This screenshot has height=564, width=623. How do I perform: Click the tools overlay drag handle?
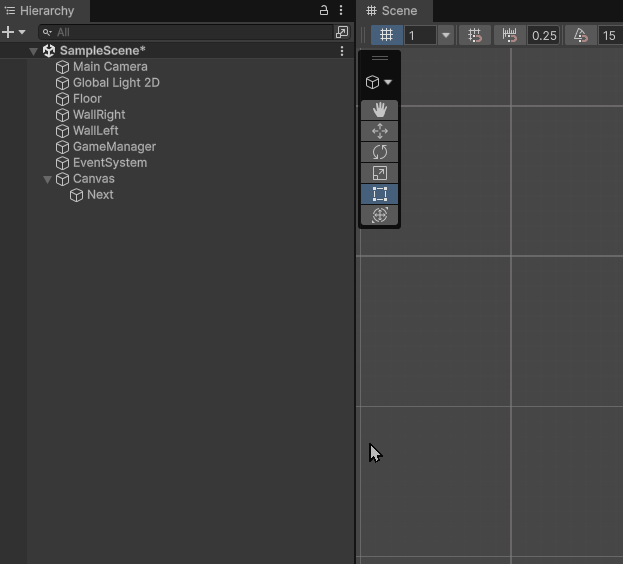[380, 58]
